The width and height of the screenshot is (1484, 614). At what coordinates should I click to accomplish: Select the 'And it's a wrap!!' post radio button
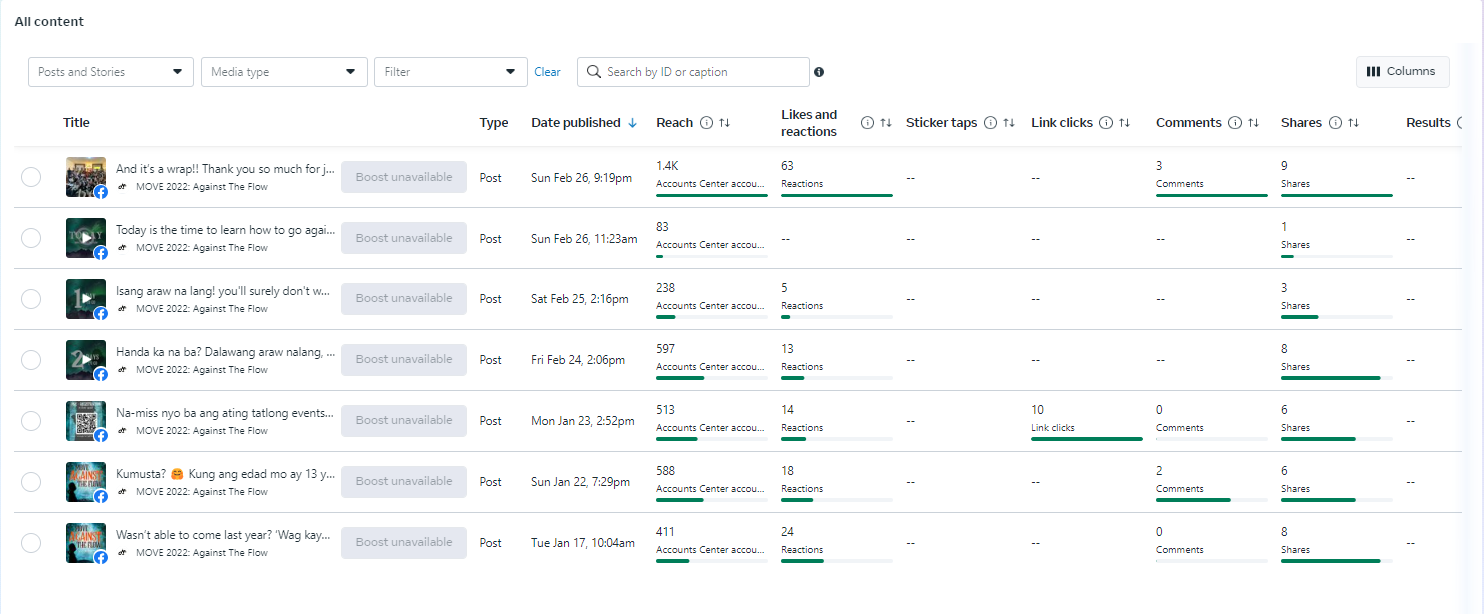point(31,177)
